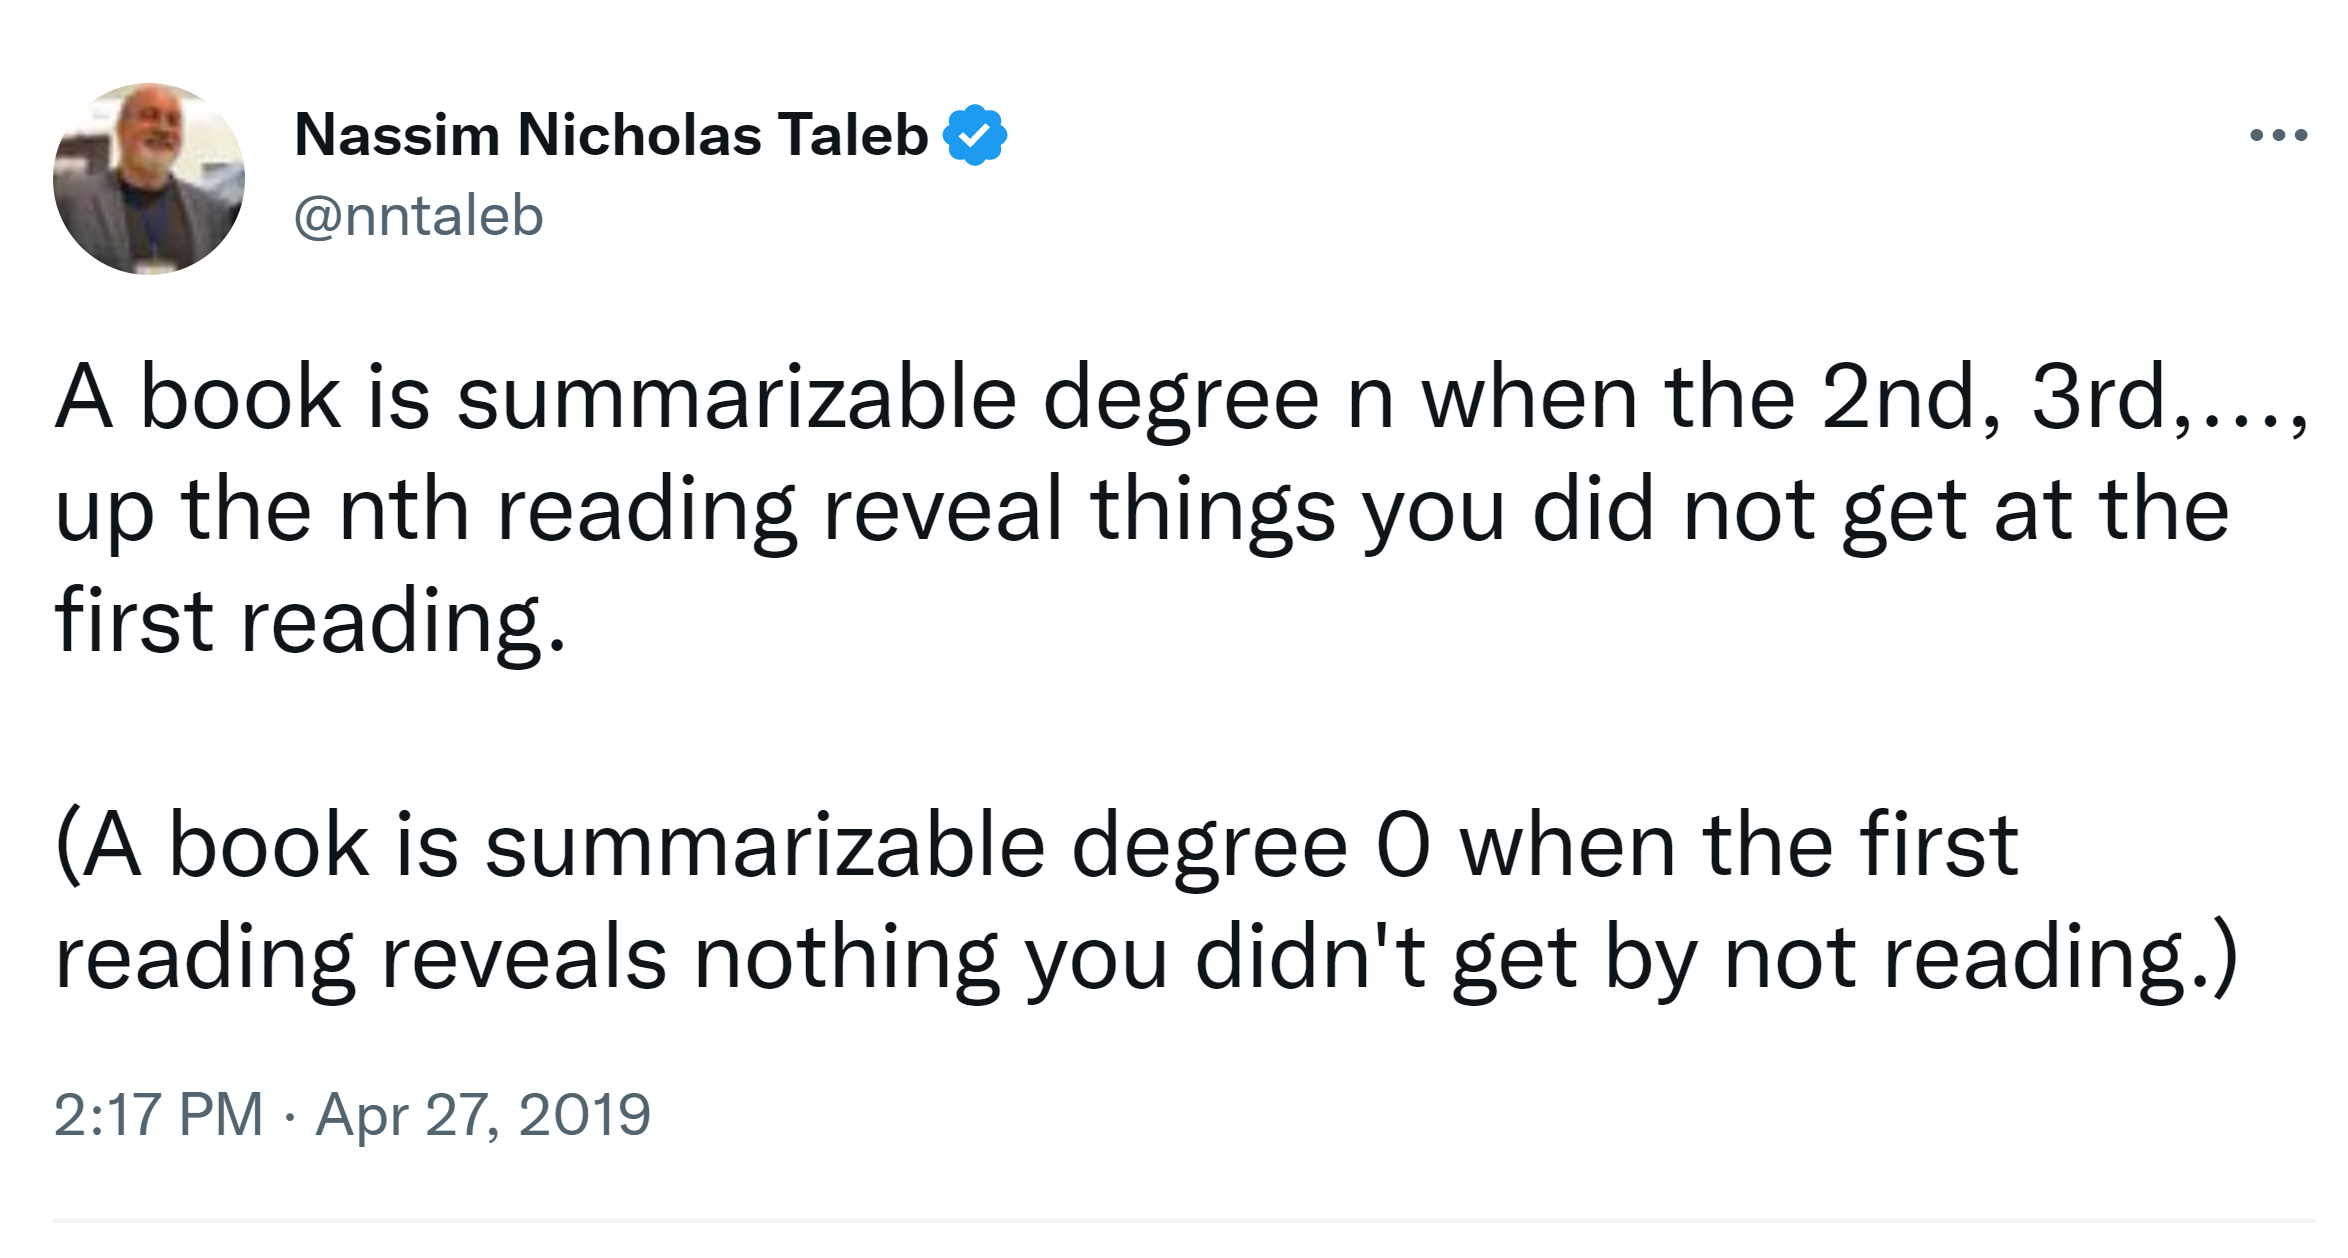Click "2nd" in the tweet text
This screenshot has width=2348, height=1258.
pos(1910,398)
